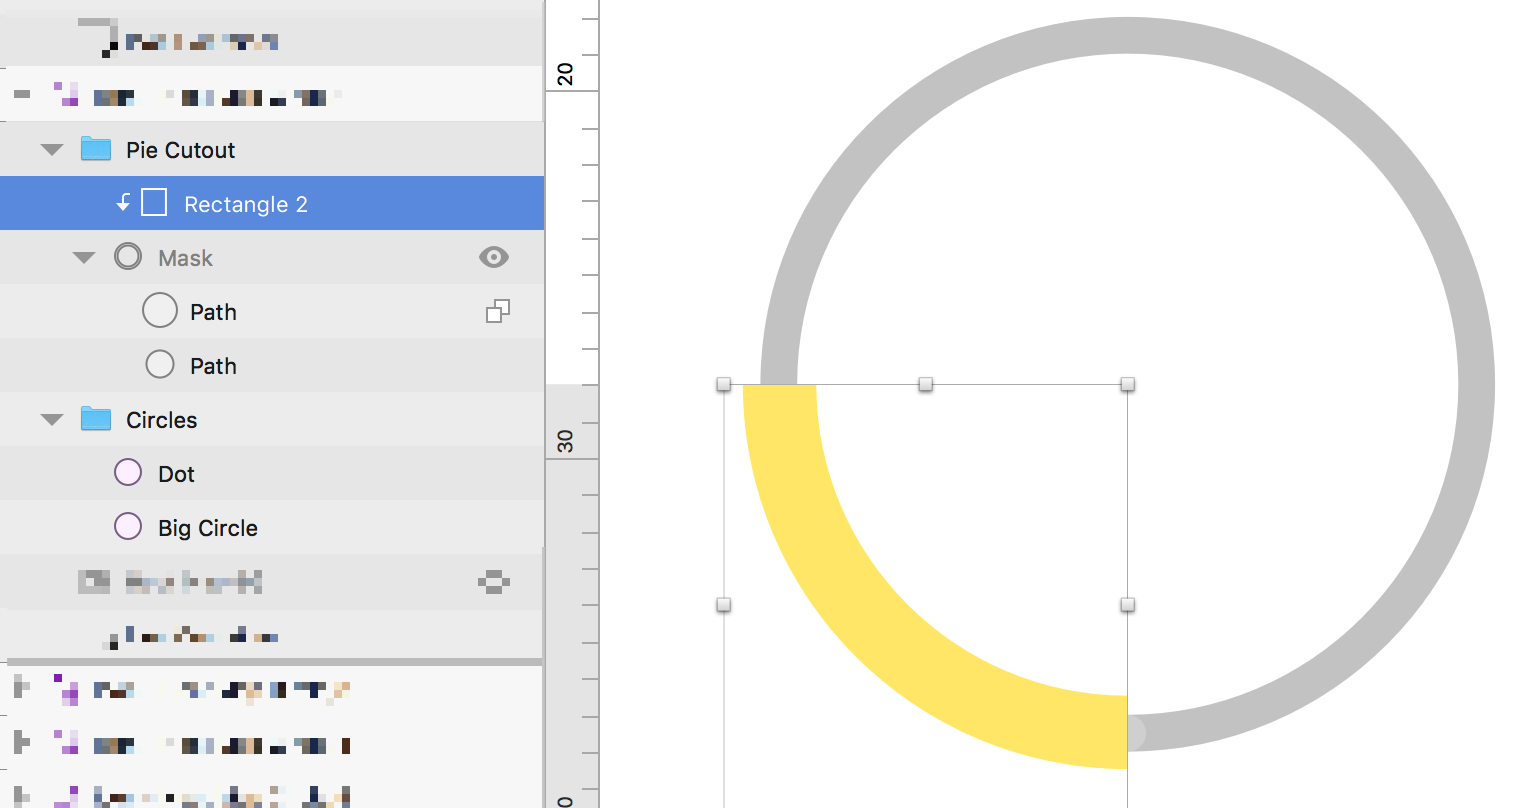Image resolution: width=1522 pixels, height=808 pixels.
Task: Select the Dot layer
Action: (x=177, y=473)
